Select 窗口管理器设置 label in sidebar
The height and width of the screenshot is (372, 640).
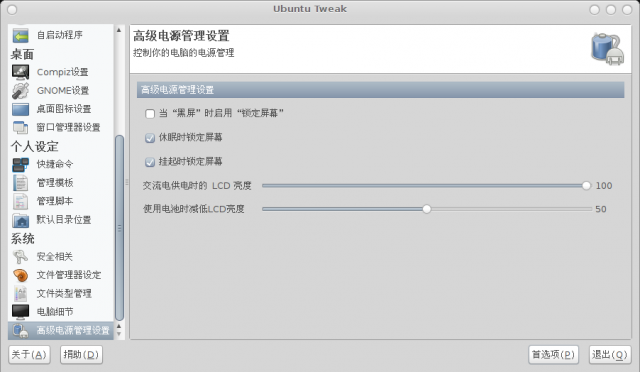pyautogui.click(x=69, y=127)
